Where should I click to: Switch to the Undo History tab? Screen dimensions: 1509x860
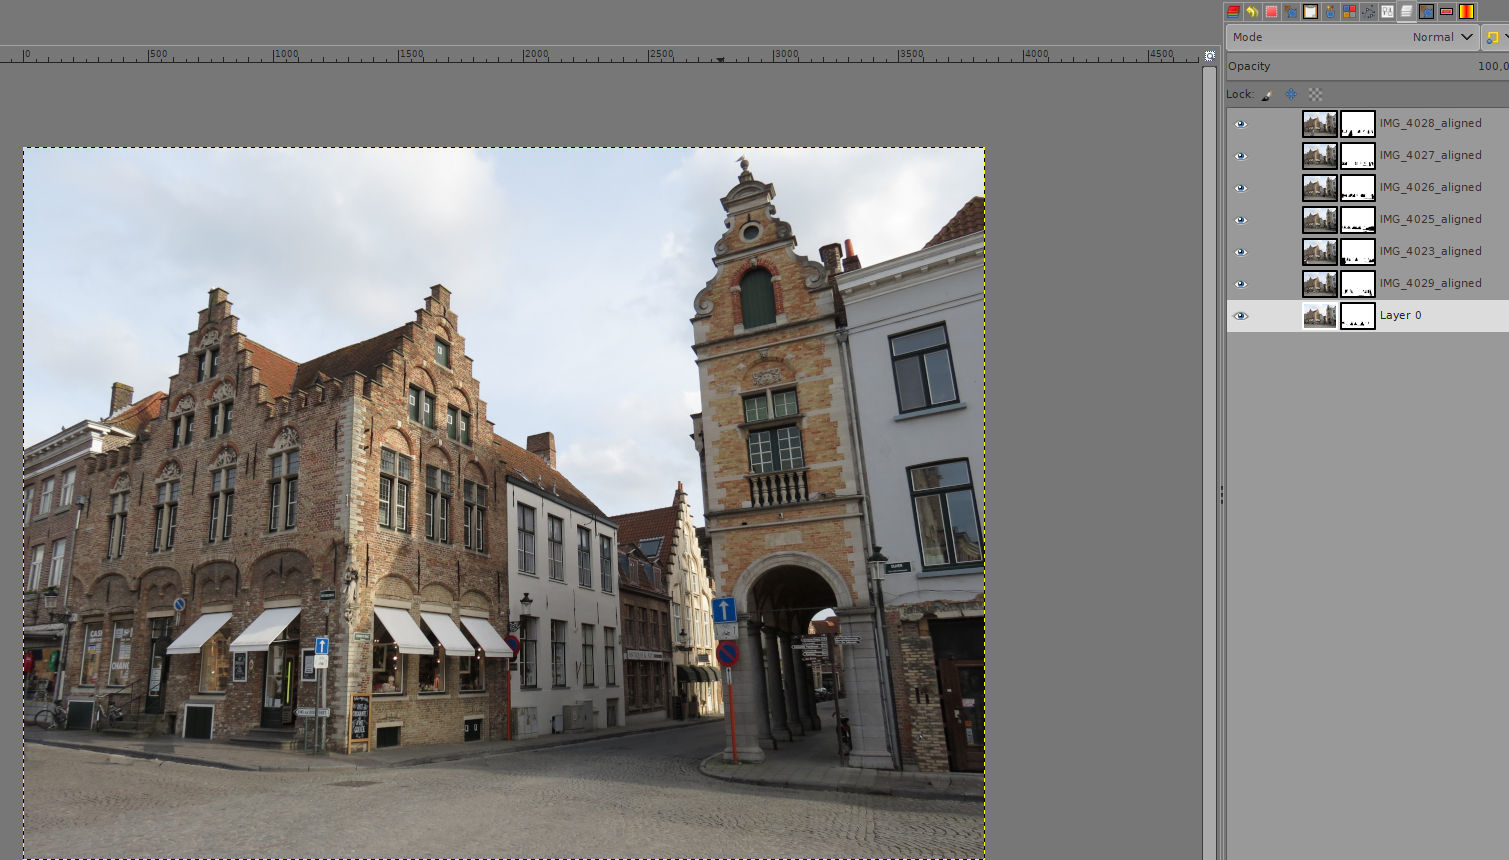[x=1252, y=12]
